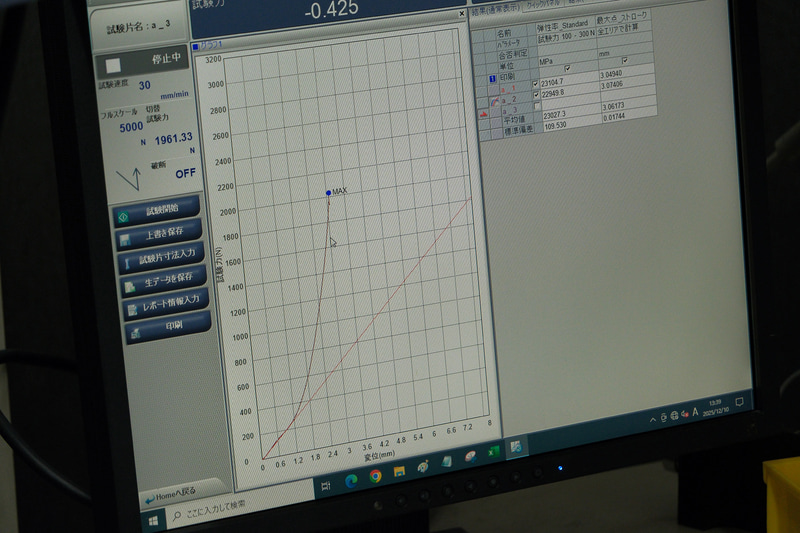The width and height of the screenshot is (800, 533).
Task: Click the 印刷 print button in left panel
Action: [x=168, y=328]
